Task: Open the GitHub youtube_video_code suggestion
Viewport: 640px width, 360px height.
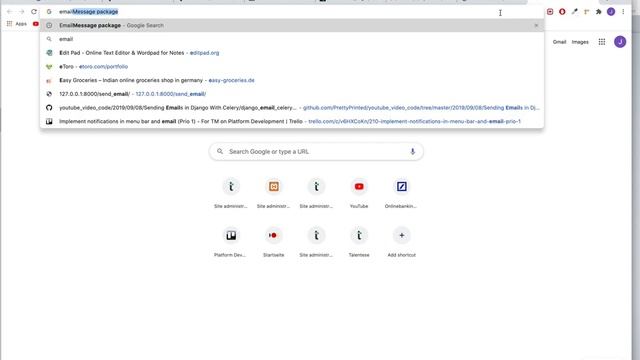Action: tap(292, 108)
